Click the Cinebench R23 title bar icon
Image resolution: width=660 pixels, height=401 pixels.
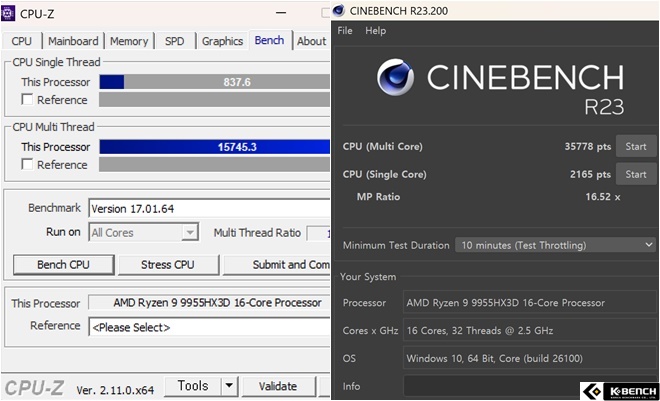(339, 11)
